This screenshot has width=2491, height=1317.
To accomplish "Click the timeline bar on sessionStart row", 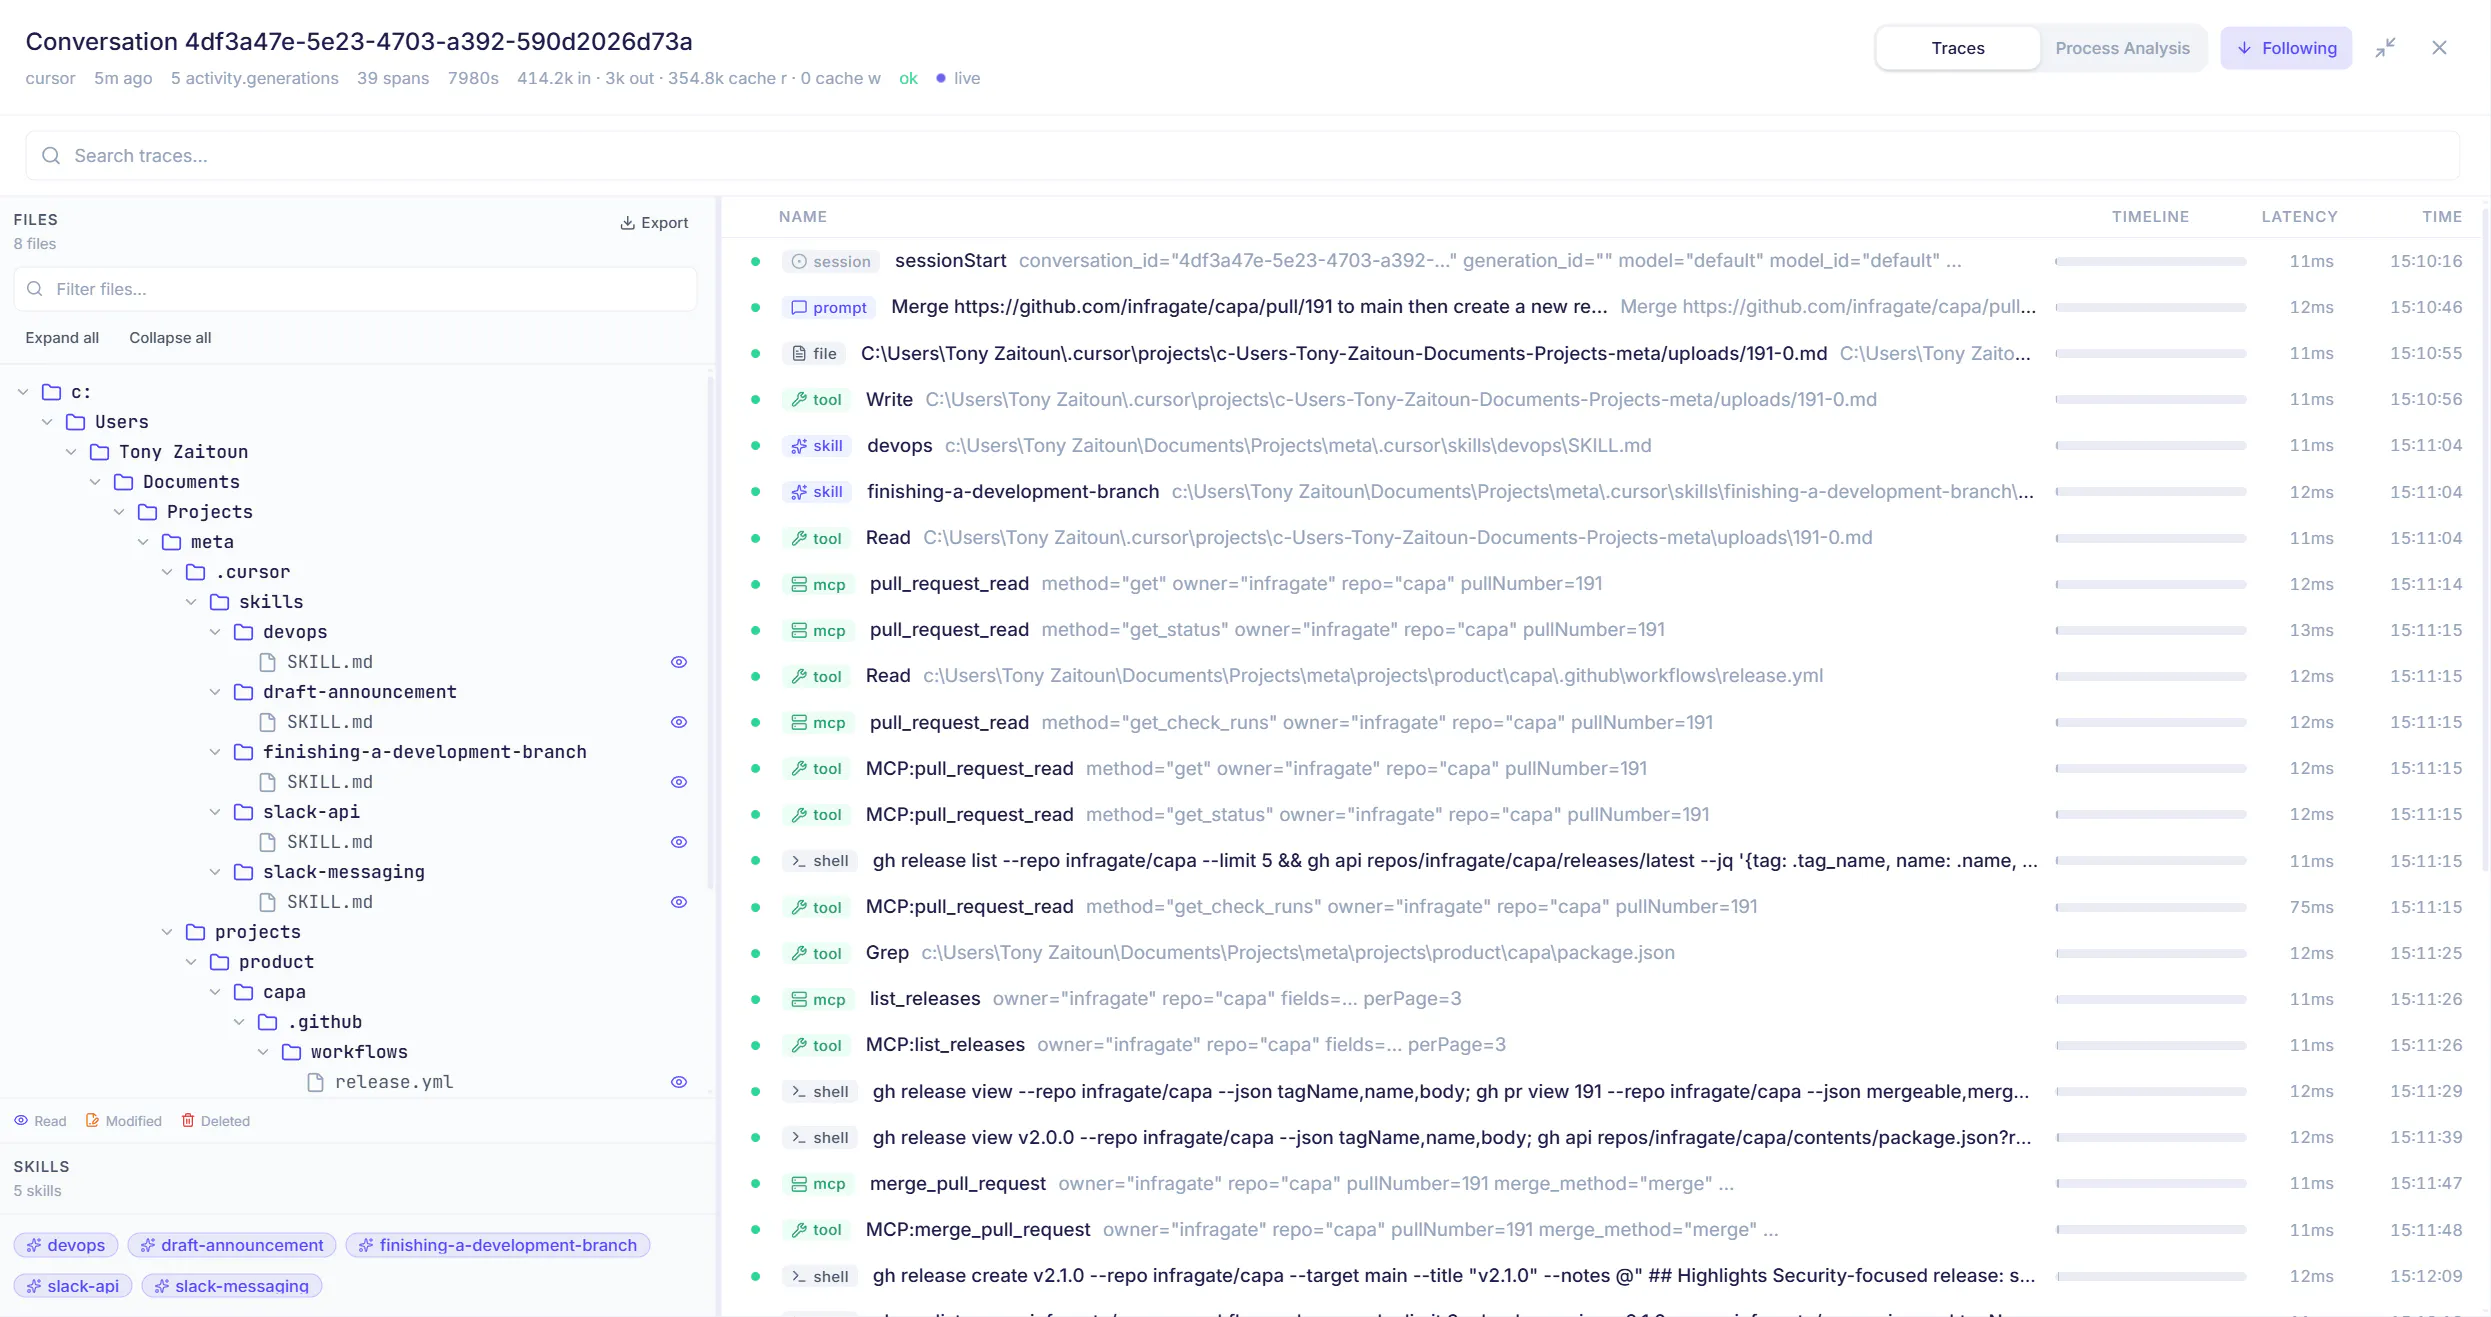I will tap(2151, 262).
